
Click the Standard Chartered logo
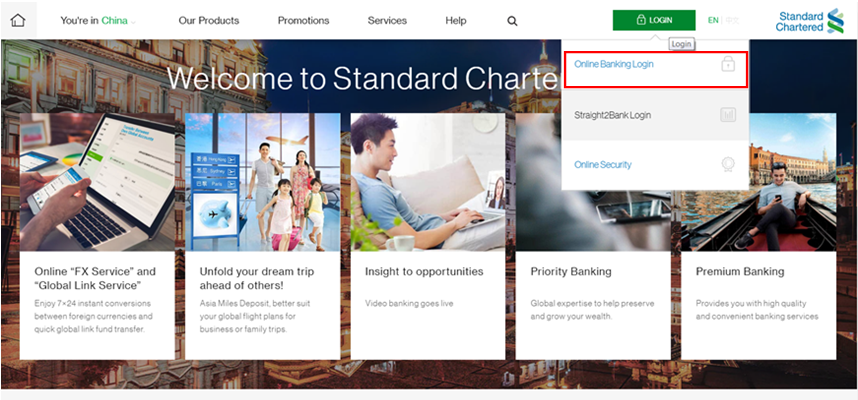[810, 21]
